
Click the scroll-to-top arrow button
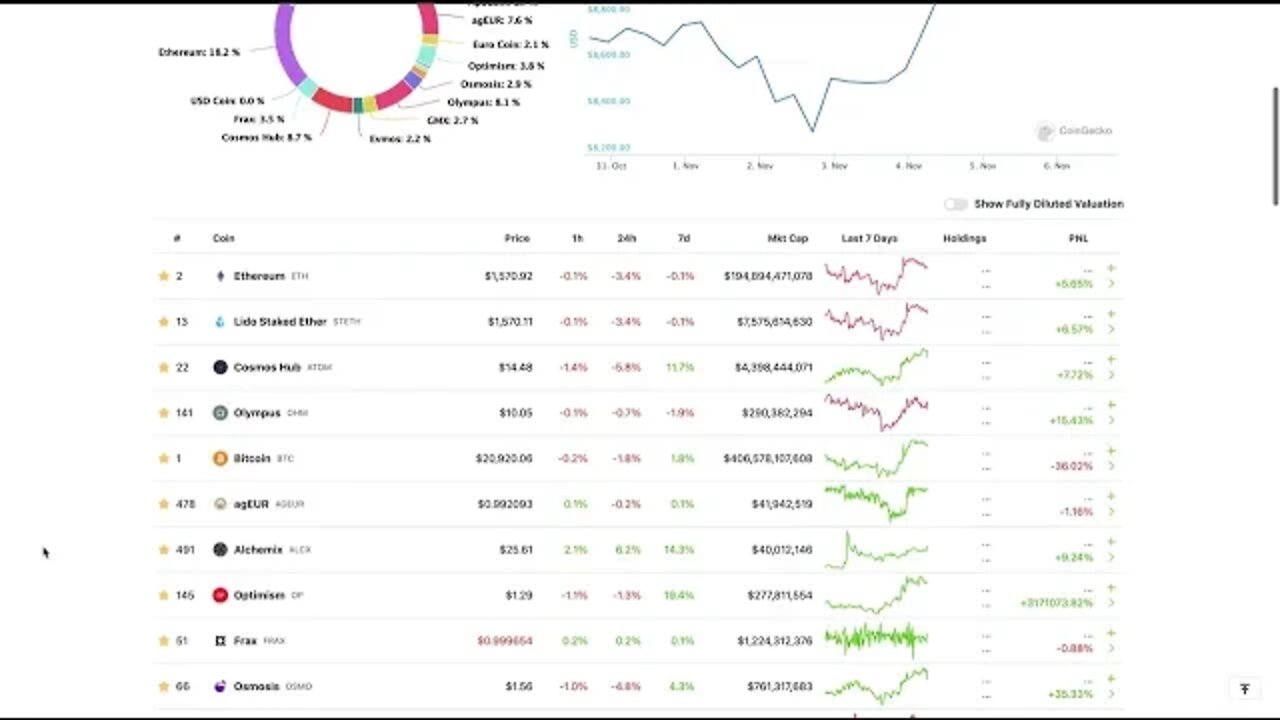tap(1245, 689)
